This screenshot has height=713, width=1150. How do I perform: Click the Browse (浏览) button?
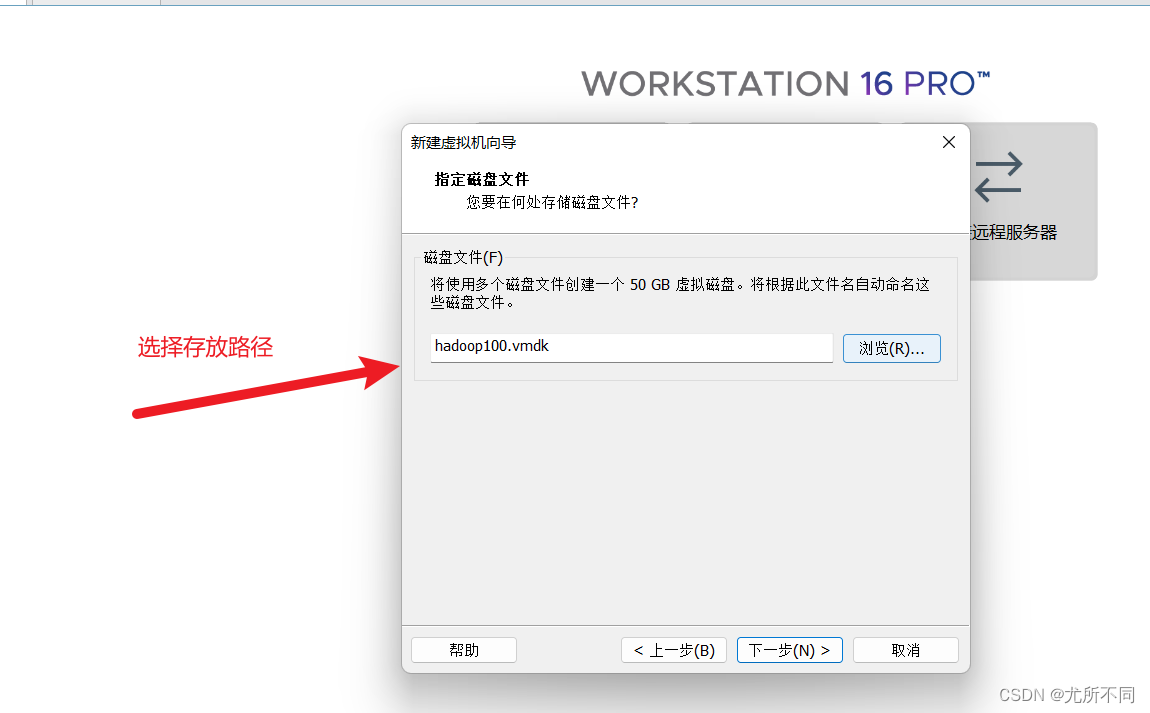pyautogui.click(x=891, y=348)
